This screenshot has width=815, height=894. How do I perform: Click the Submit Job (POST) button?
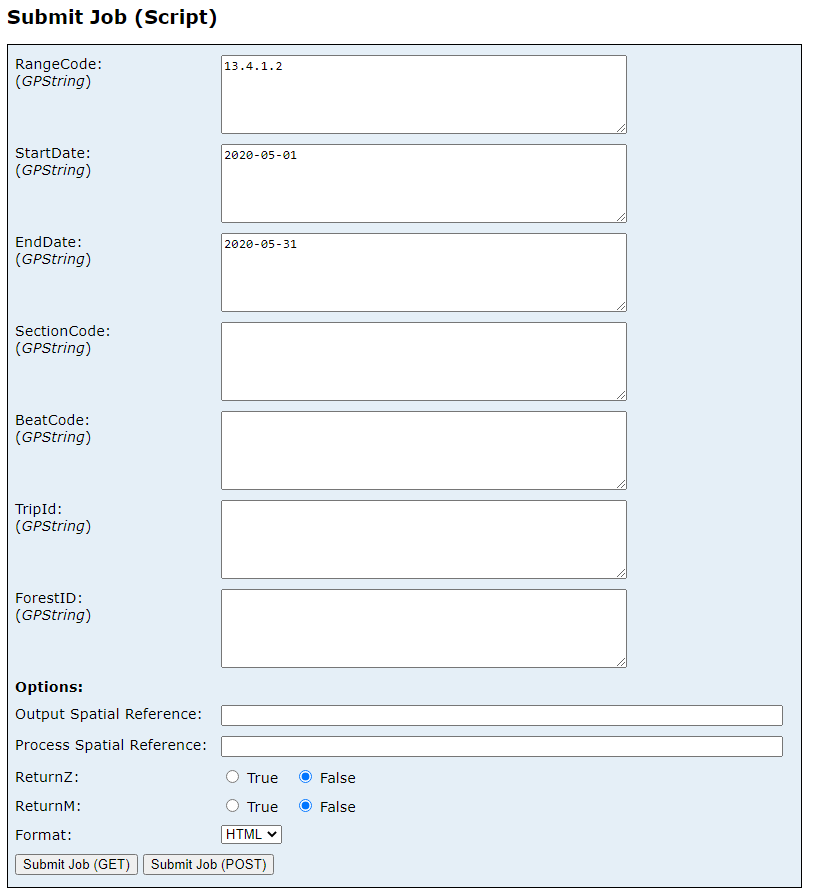click(x=207, y=864)
